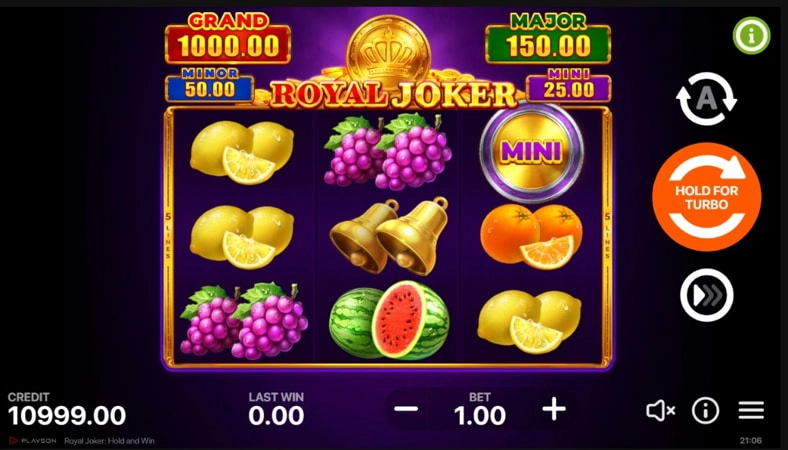
Task: Click the MAJOR 150.00 jackpot panel
Action: pos(548,38)
